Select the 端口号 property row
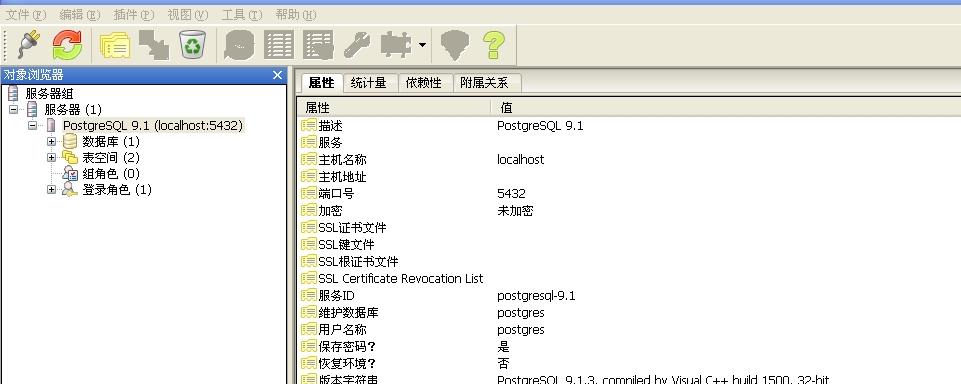The width and height of the screenshot is (961, 384). 629,194
